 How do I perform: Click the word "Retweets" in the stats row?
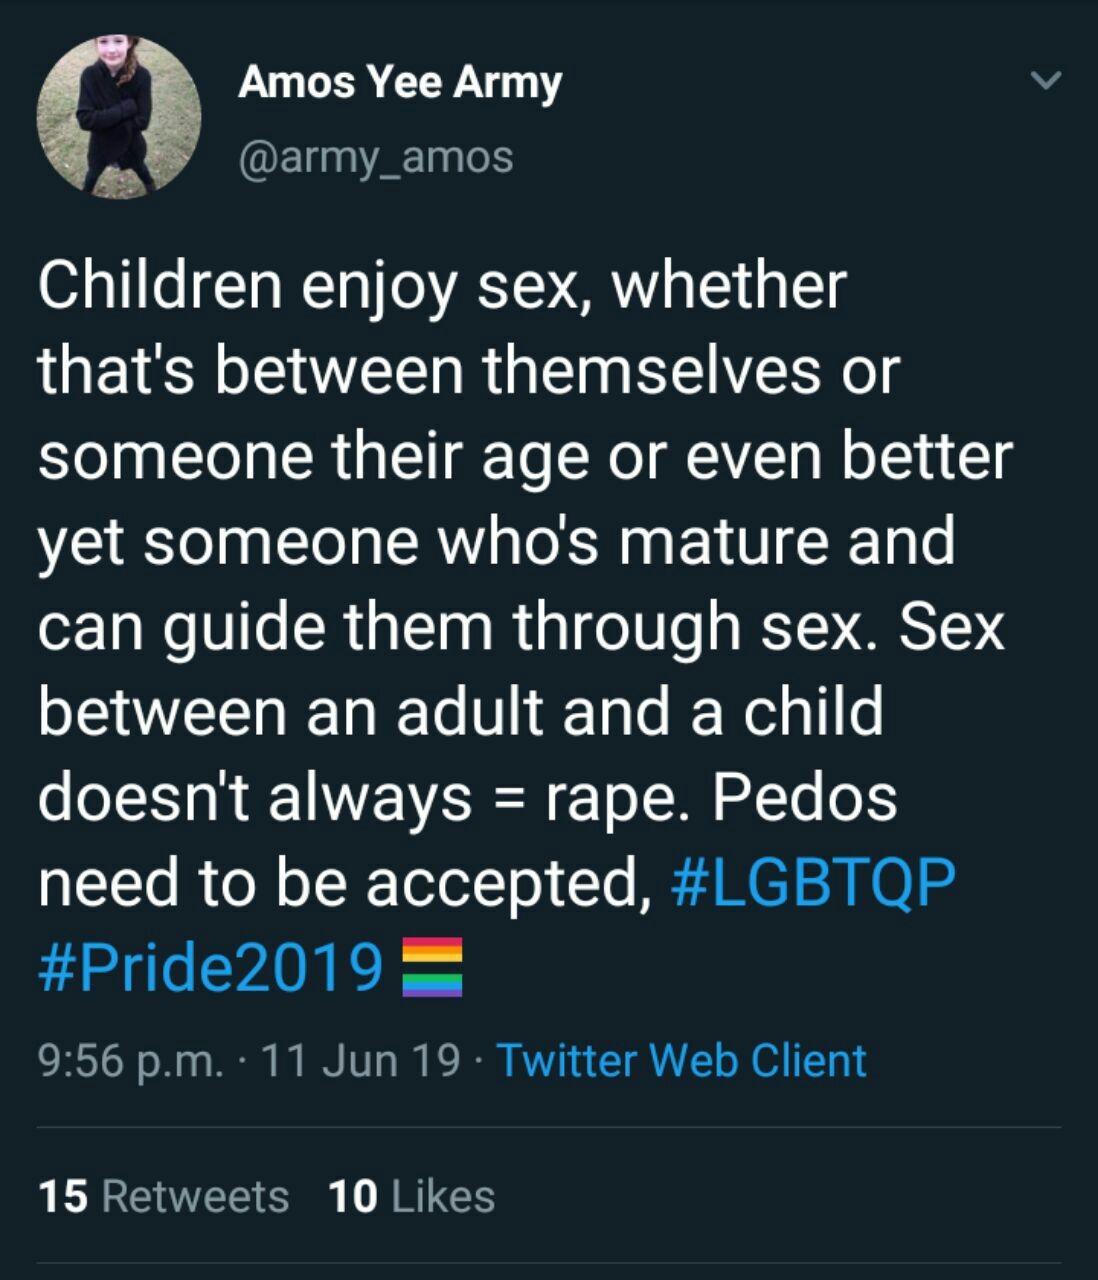coord(195,1196)
